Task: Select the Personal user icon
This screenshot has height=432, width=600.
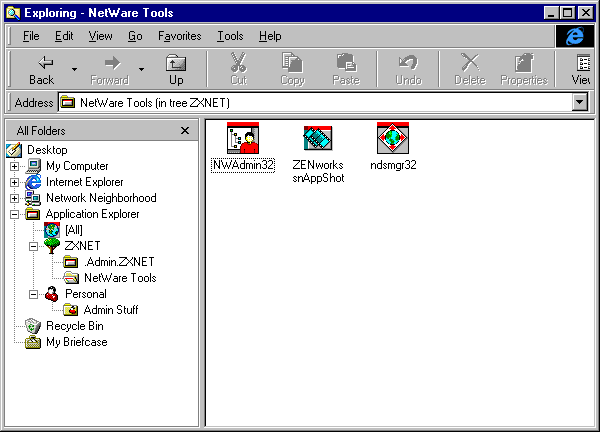Action: pos(52,294)
